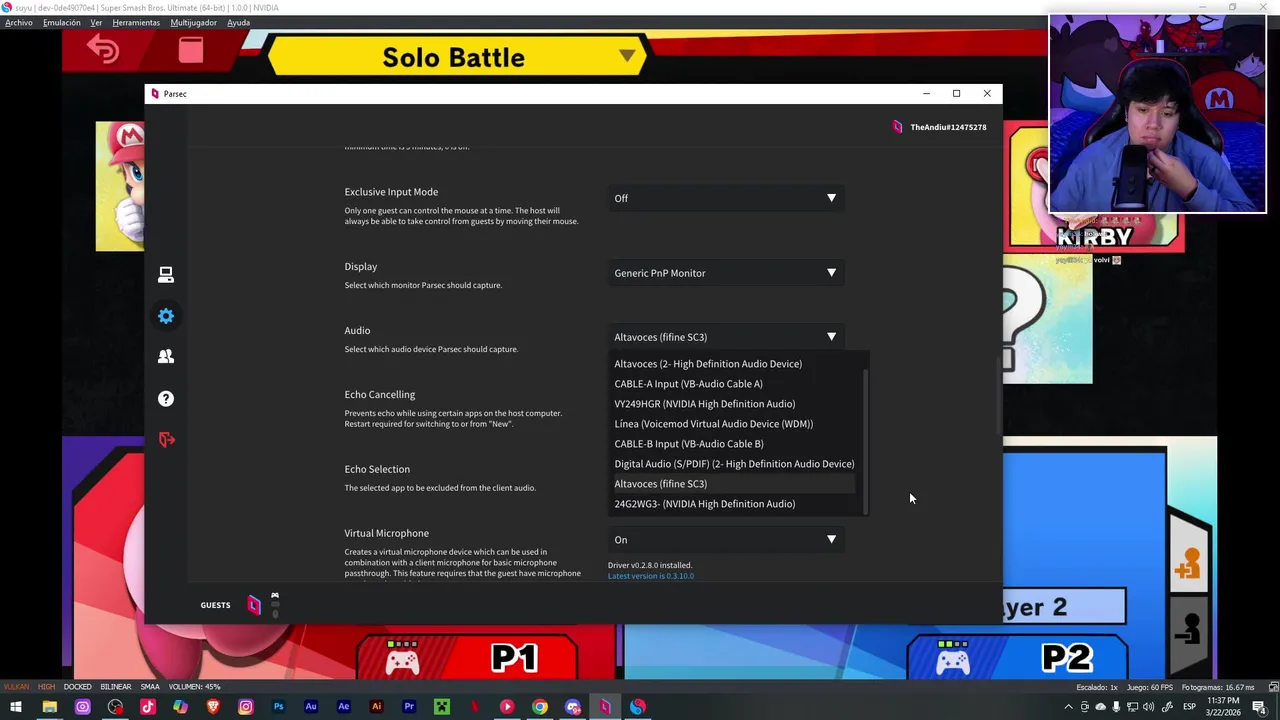Image resolution: width=1280 pixels, height=720 pixels.
Task: Click the P1 controller button in game
Action: 467,657
